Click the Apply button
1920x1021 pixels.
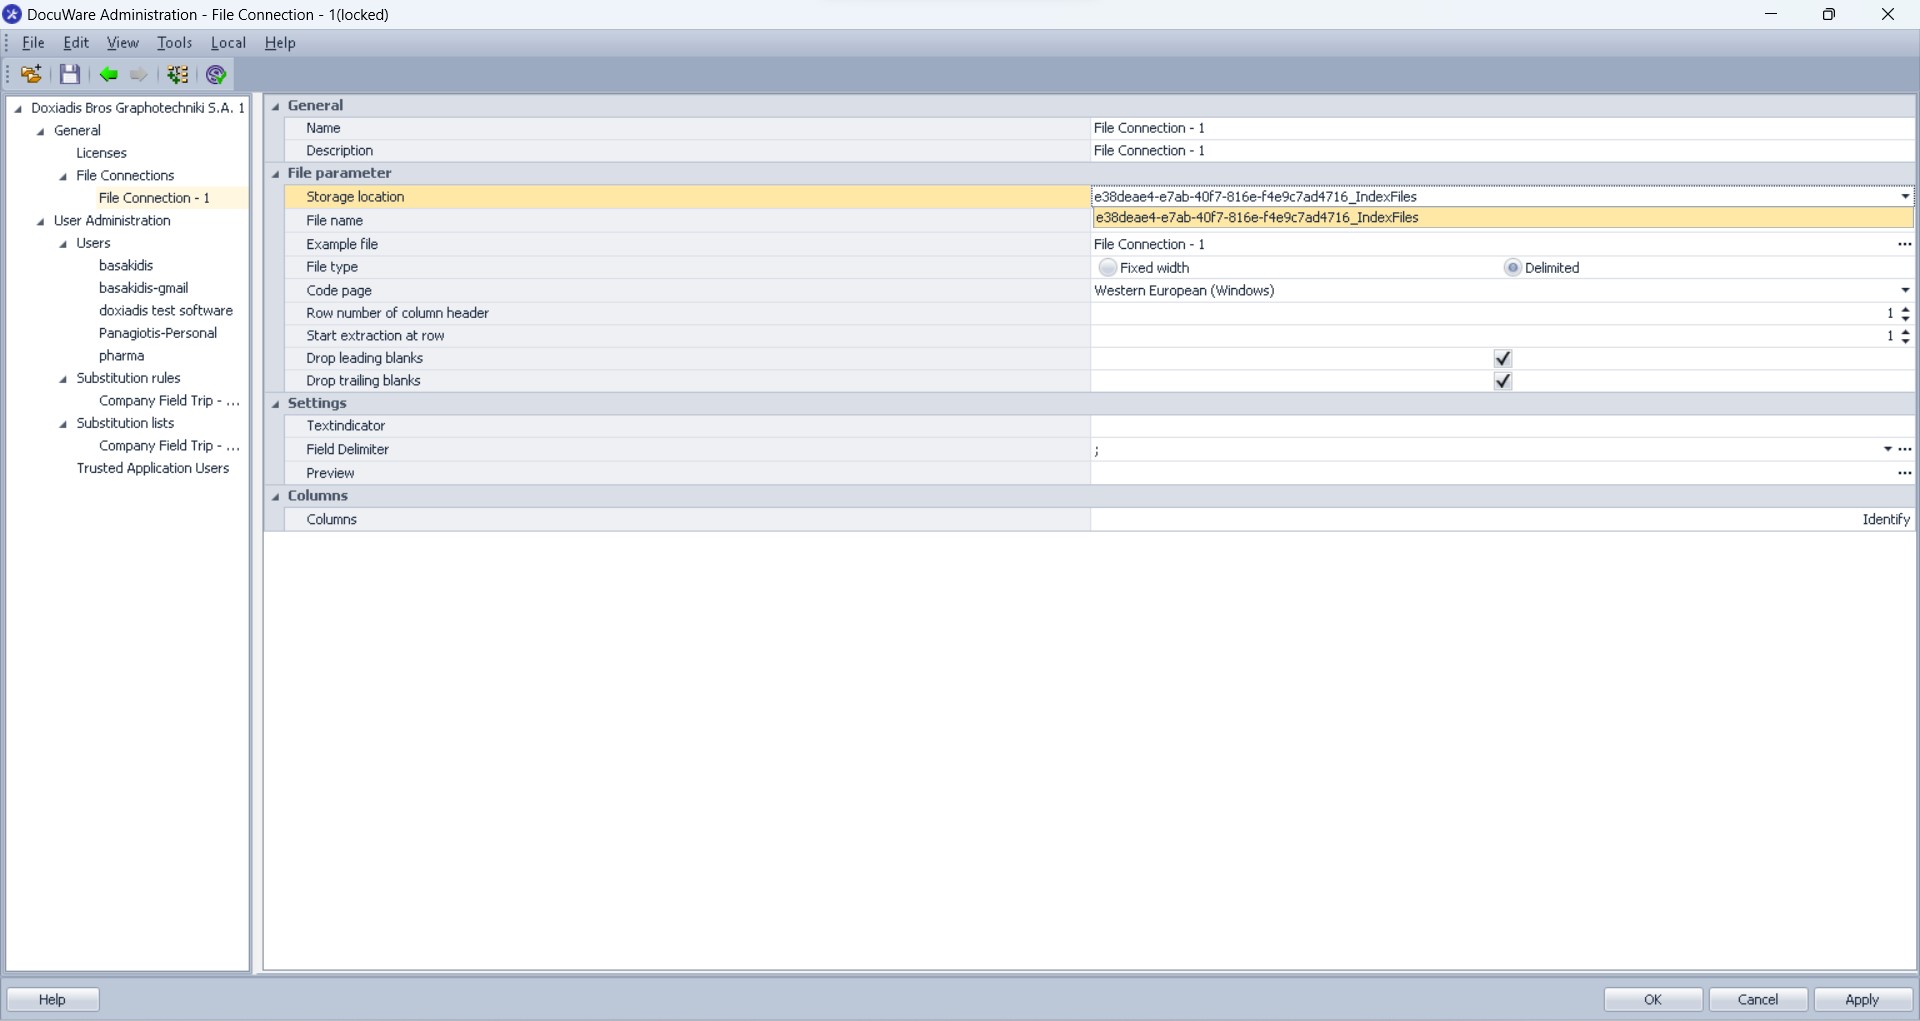[x=1861, y=999]
